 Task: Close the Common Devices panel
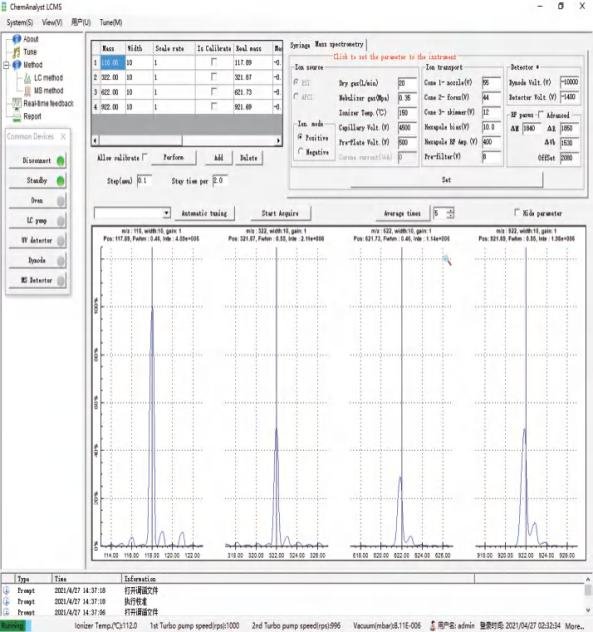pos(63,137)
